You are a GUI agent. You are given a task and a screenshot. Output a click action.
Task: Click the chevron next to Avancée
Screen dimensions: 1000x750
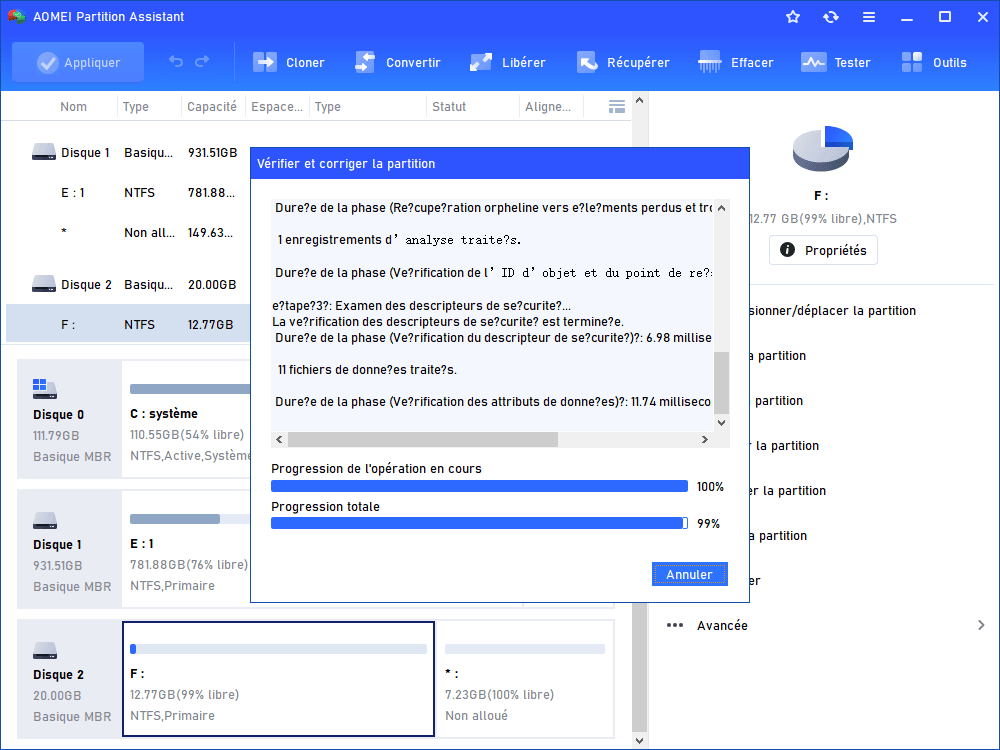(x=980, y=625)
